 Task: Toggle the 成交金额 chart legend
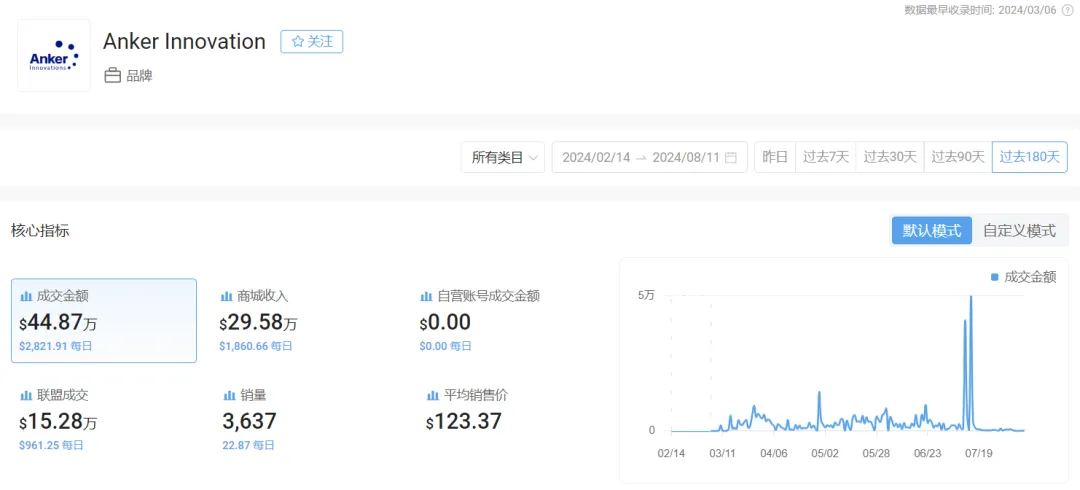[x=1023, y=277]
